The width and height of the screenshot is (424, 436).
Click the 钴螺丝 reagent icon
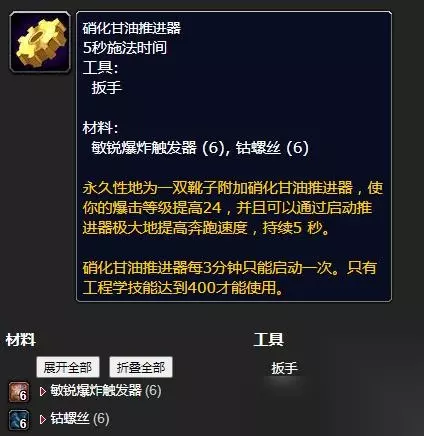tap(19, 420)
